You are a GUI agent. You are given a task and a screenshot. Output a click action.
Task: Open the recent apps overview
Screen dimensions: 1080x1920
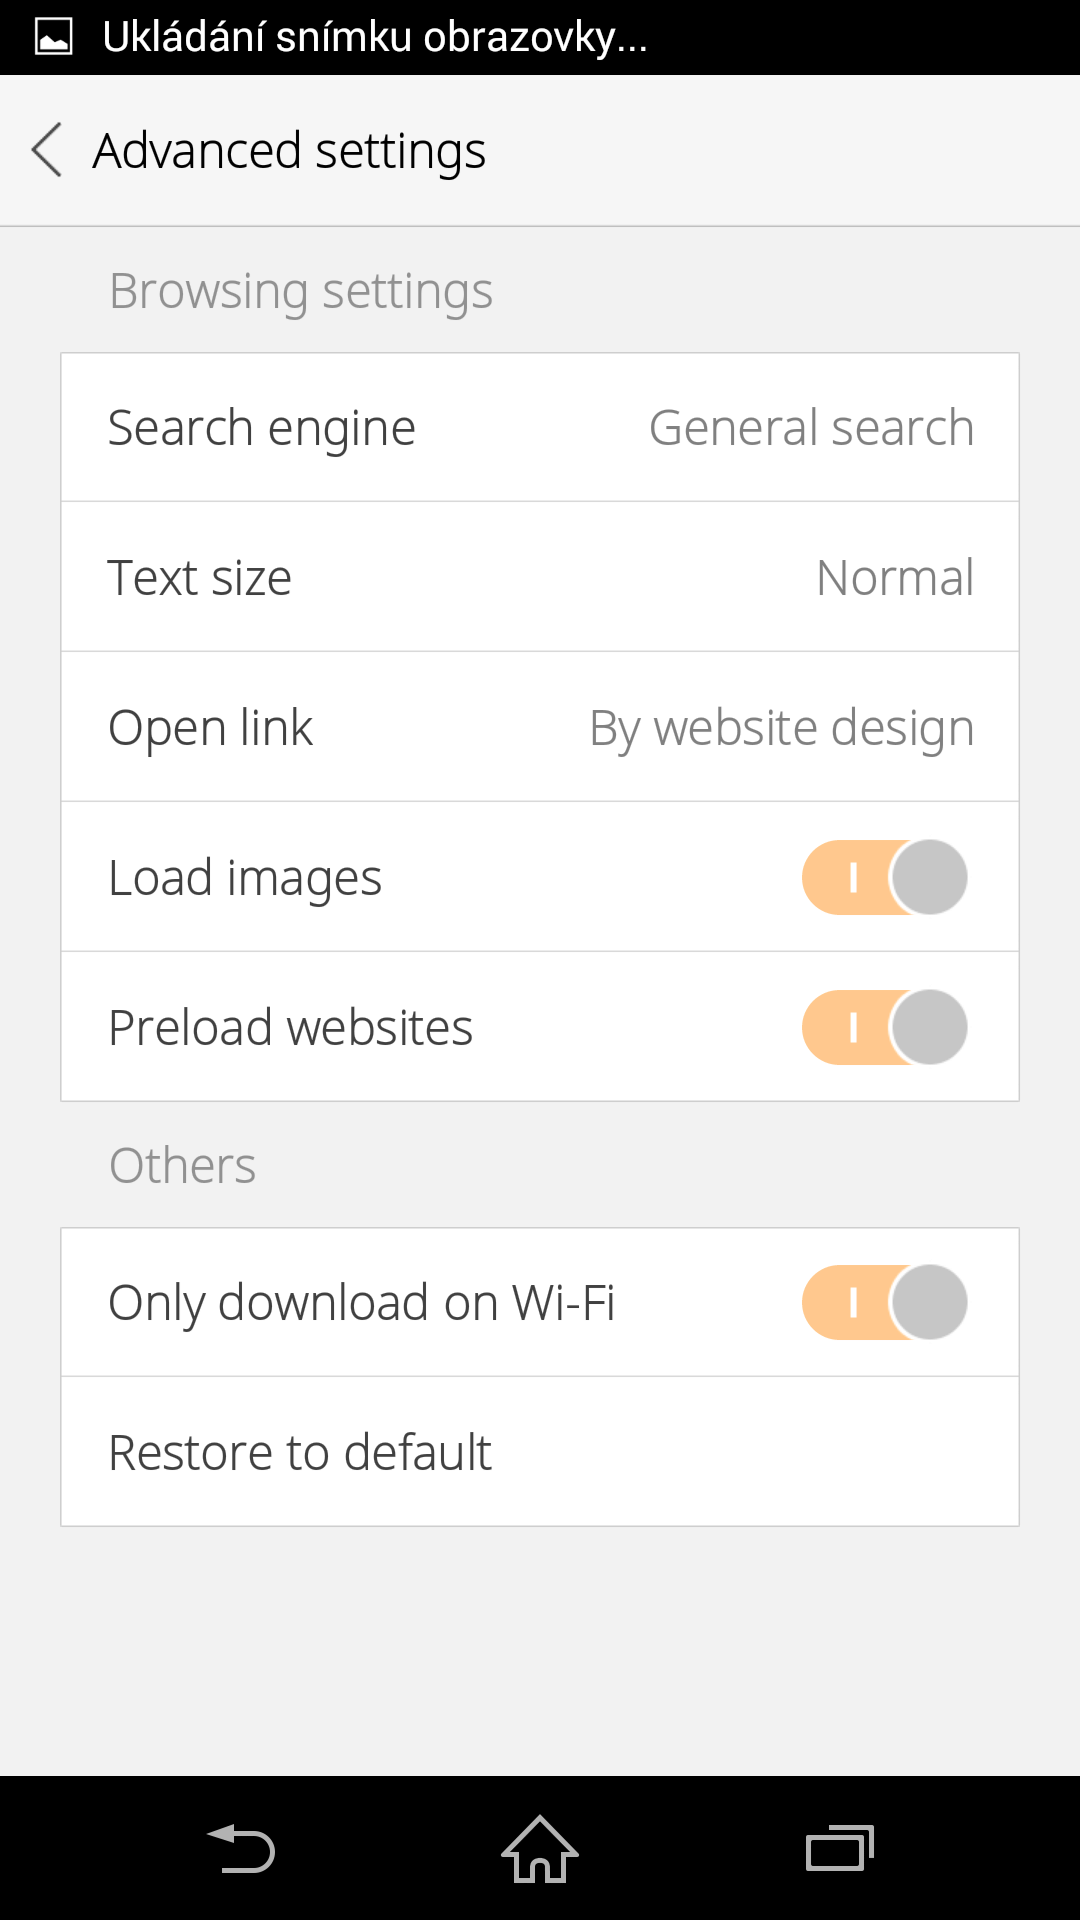click(839, 1849)
